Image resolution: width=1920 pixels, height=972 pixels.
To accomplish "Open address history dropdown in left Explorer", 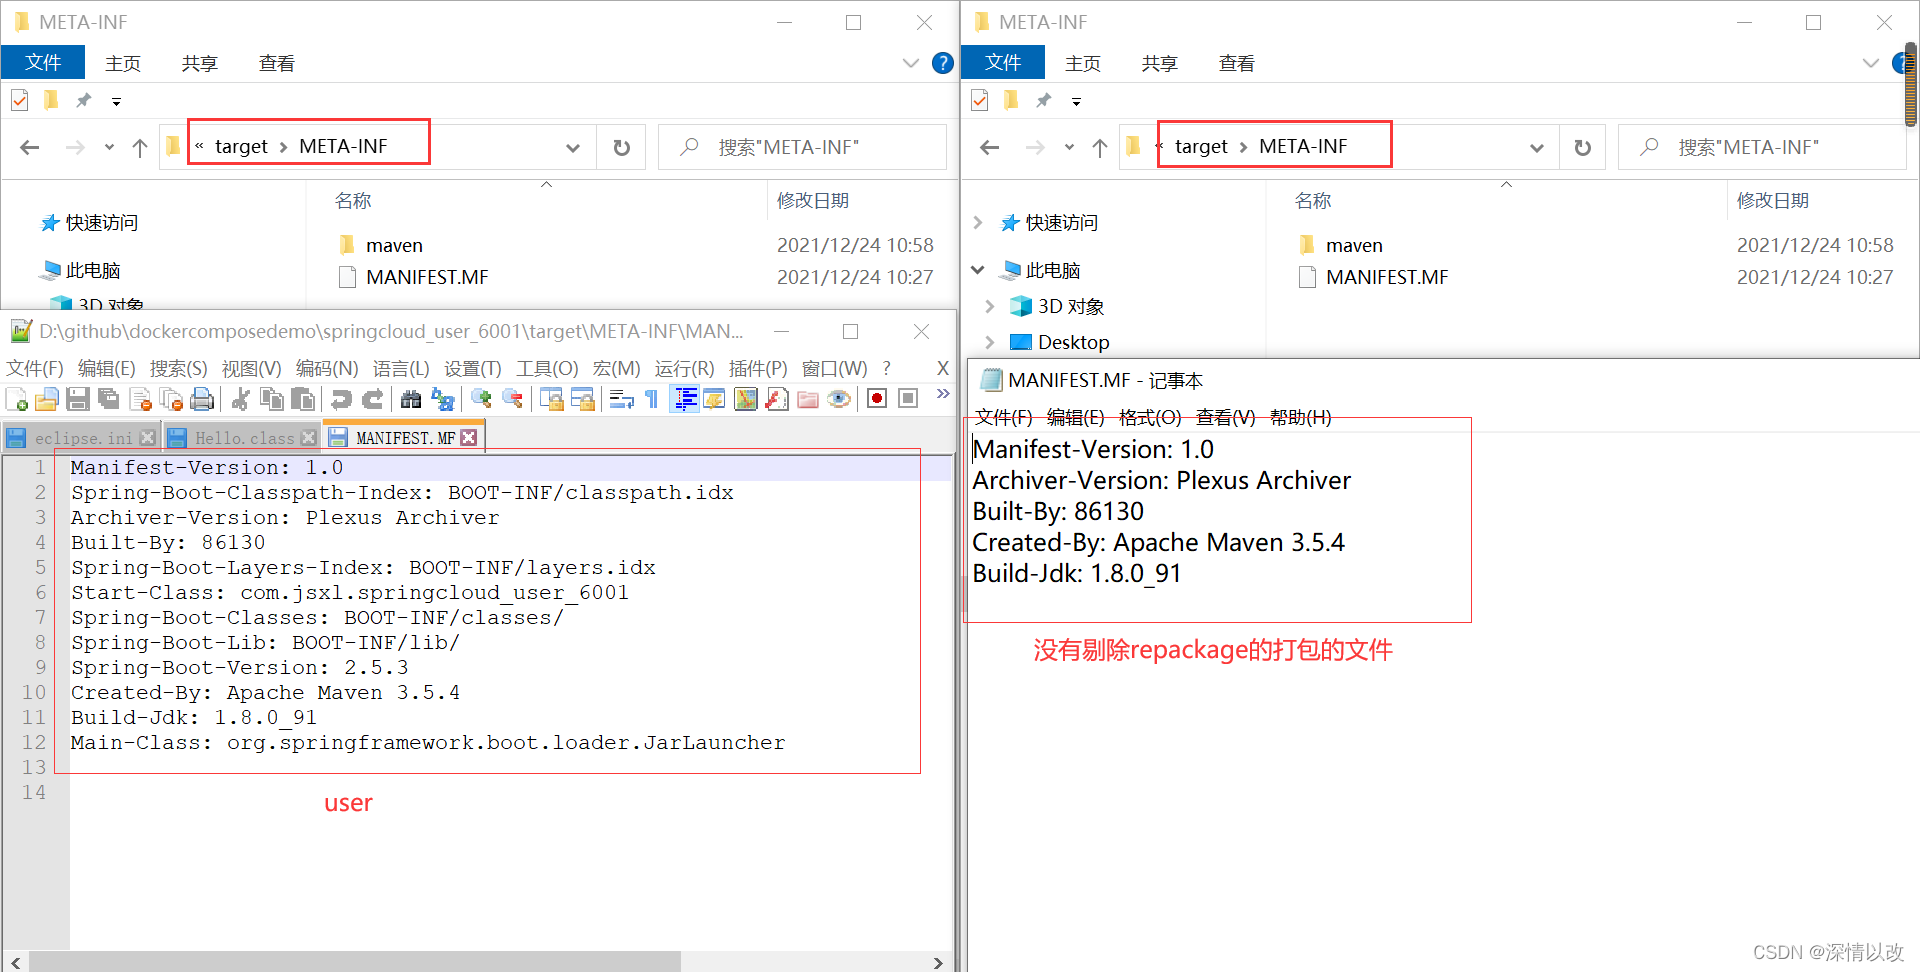I will (573, 148).
